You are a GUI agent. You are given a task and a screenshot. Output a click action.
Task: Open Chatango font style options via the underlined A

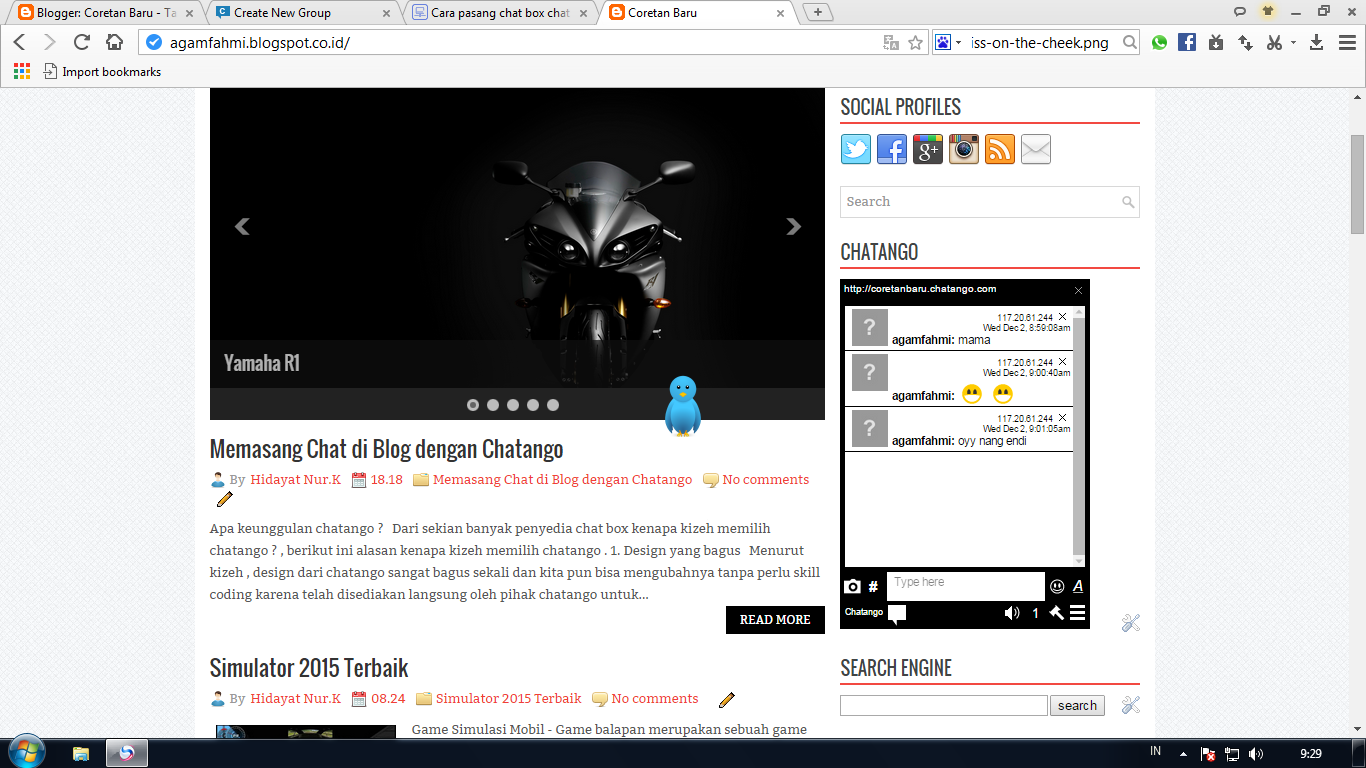tap(1076, 587)
